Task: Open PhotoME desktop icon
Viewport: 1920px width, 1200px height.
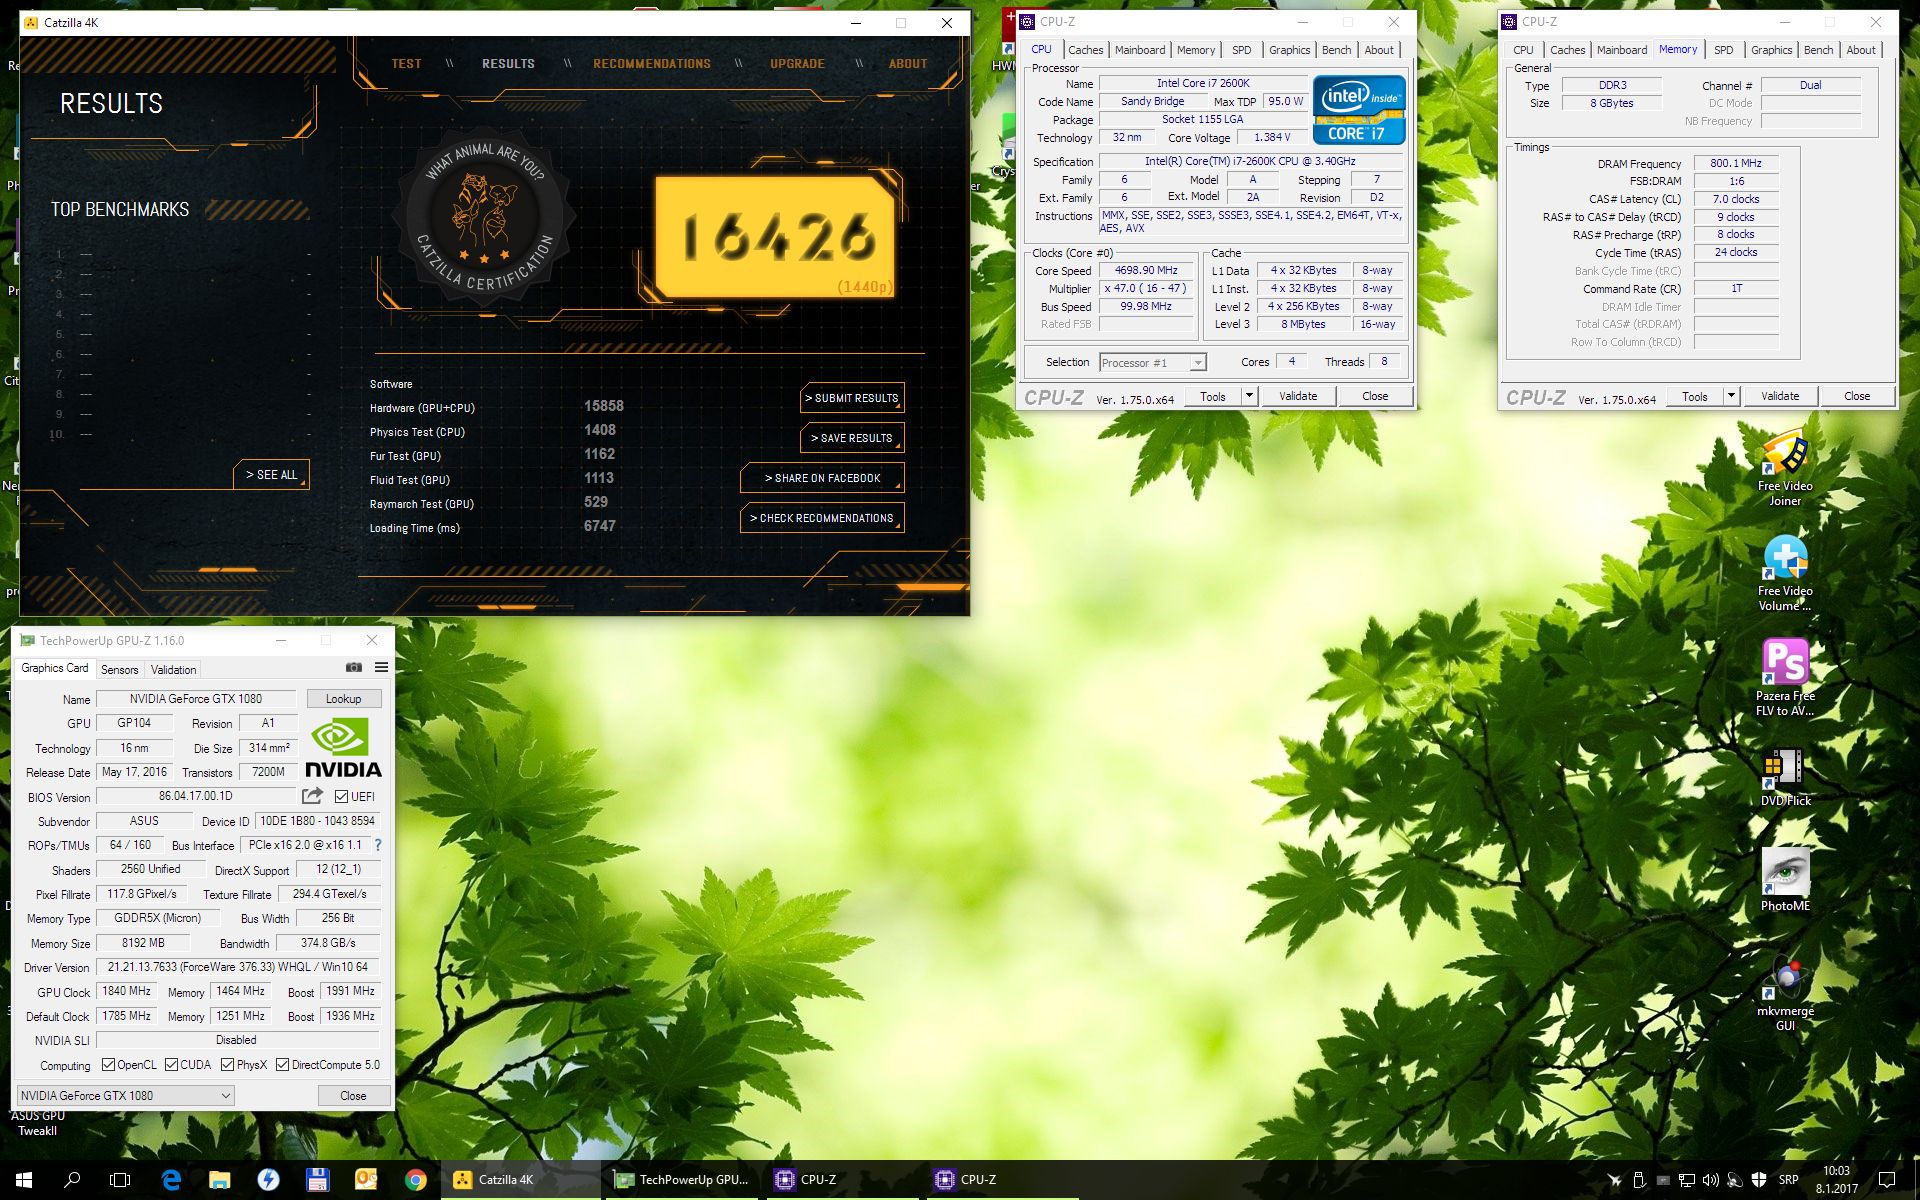Action: [x=1785, y=881]
